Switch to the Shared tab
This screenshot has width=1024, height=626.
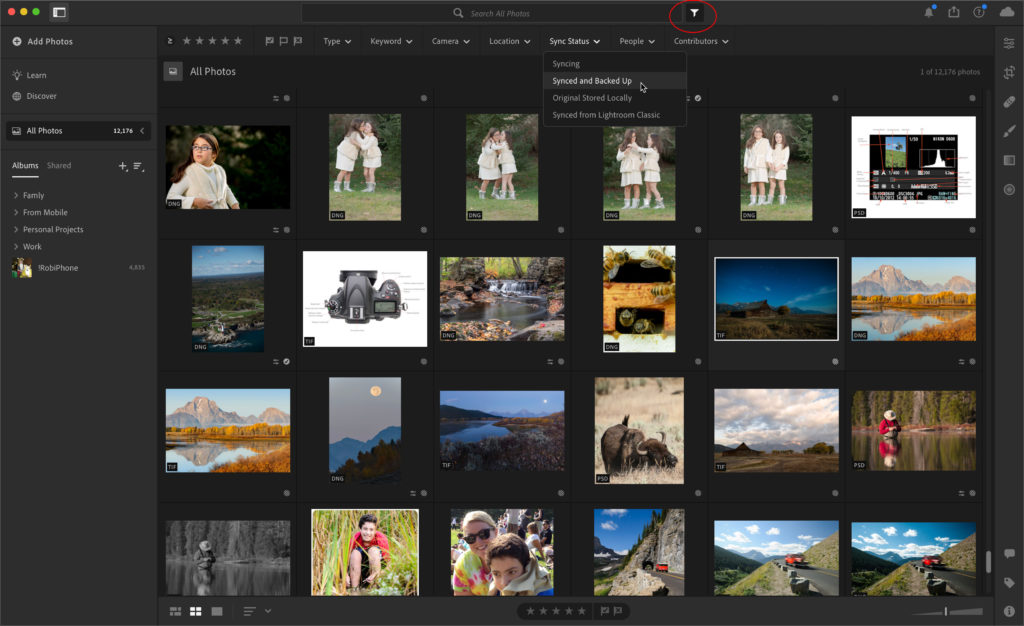coord(59,166)
